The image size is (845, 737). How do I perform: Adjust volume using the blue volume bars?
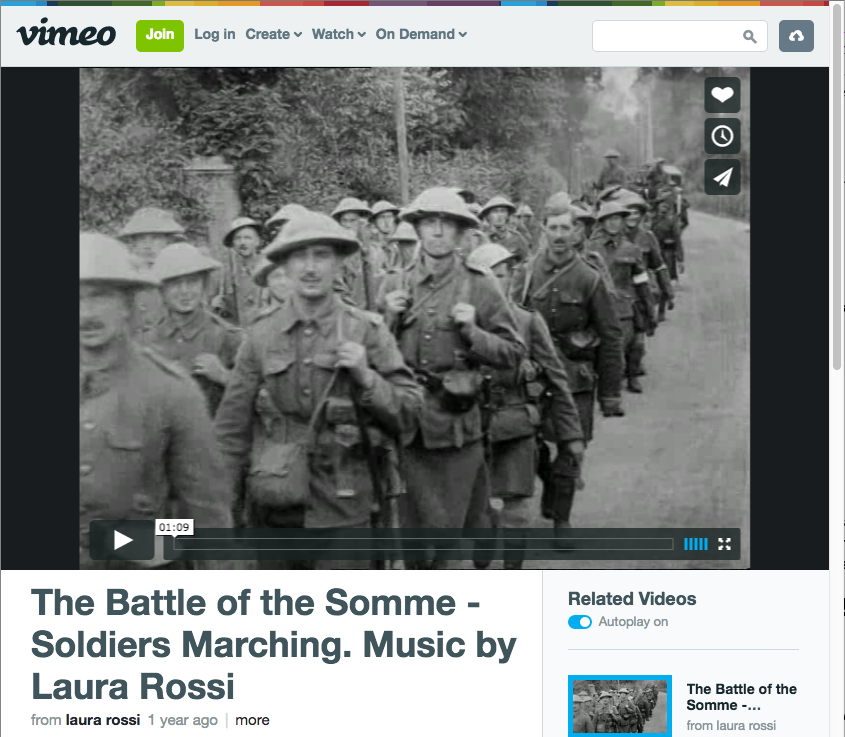[696, 544]
